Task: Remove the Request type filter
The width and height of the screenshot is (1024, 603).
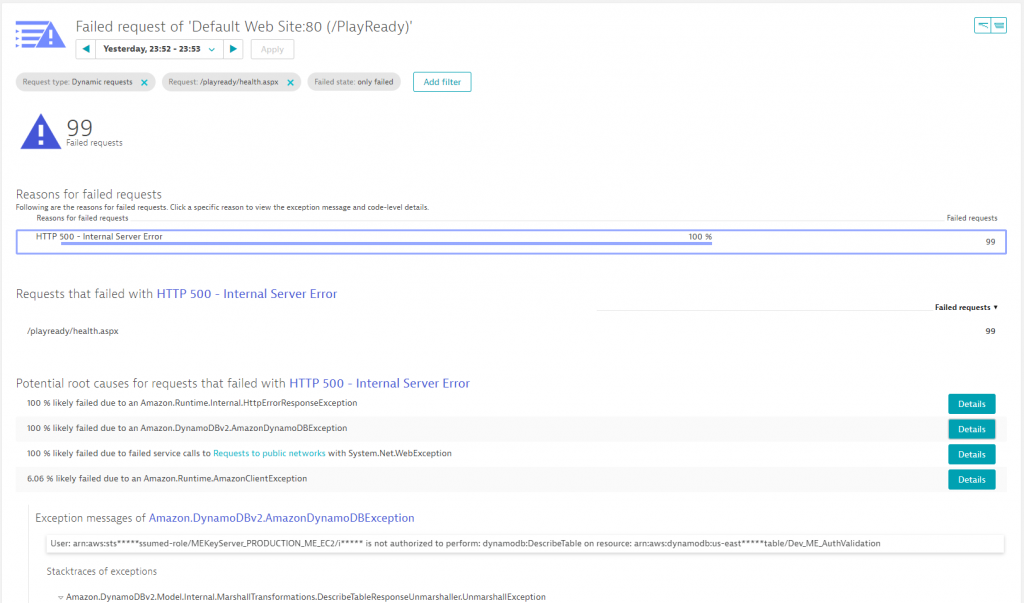Action: coord(144,82)
